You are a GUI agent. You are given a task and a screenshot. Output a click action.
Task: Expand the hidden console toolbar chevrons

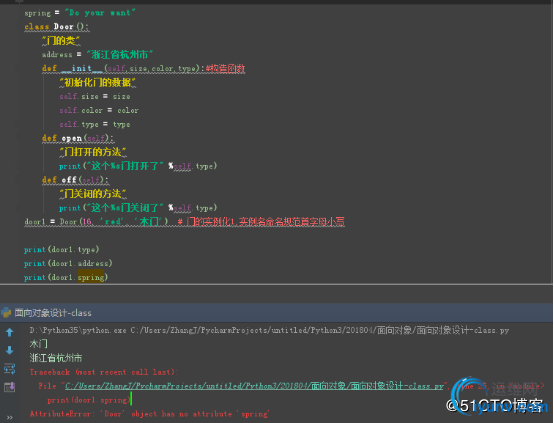point(10,417)
